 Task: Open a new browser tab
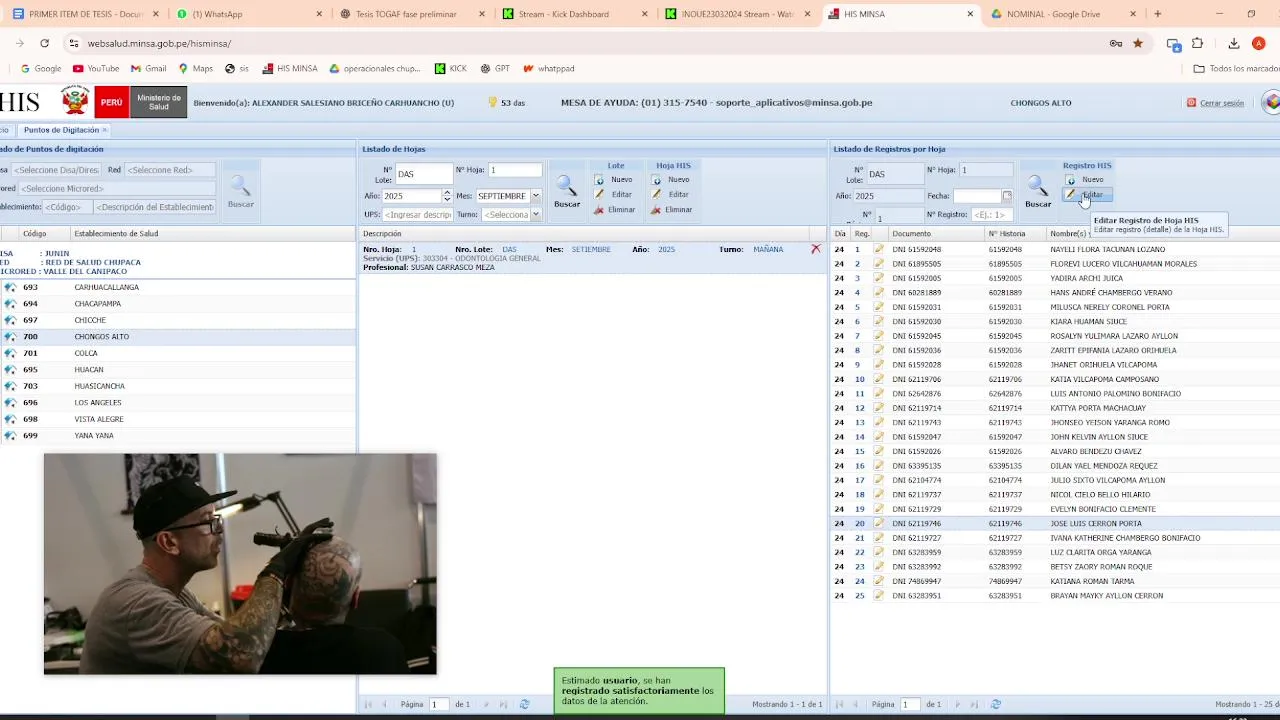(x=1157, y=14)
